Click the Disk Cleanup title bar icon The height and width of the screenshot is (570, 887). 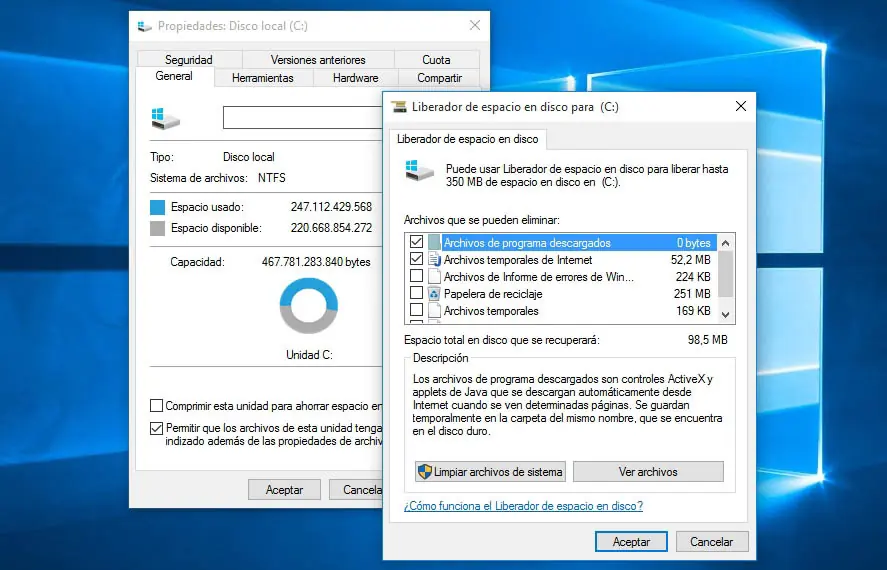click(399, 107)
